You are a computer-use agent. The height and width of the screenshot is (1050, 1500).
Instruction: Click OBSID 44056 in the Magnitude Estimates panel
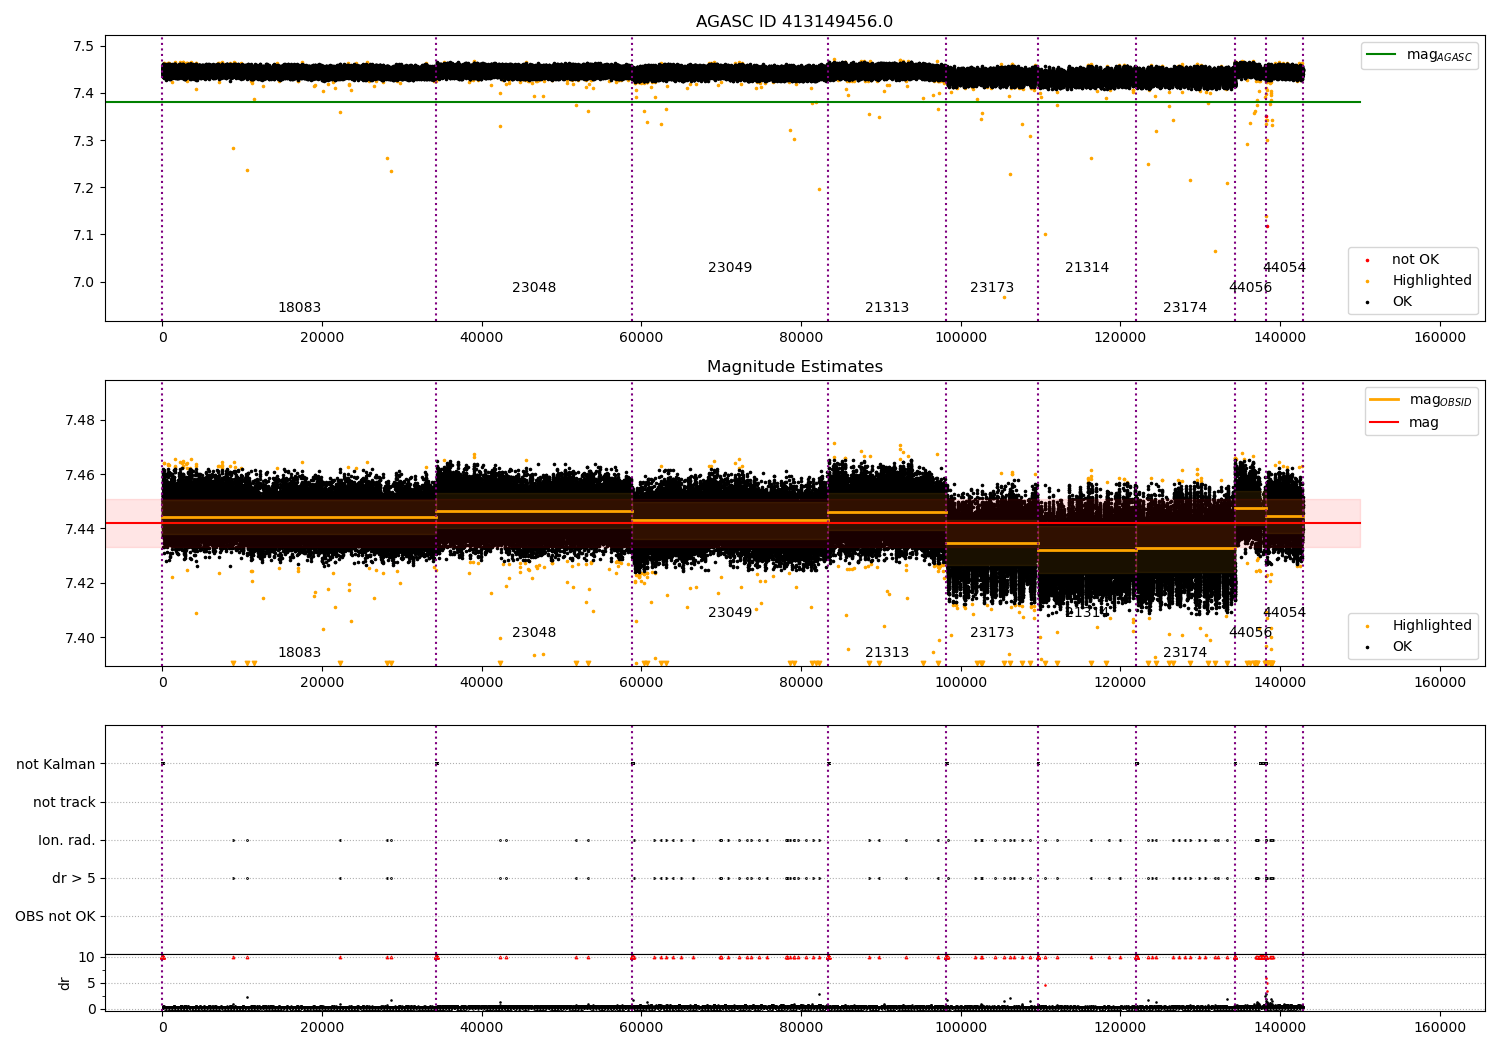1251,633
